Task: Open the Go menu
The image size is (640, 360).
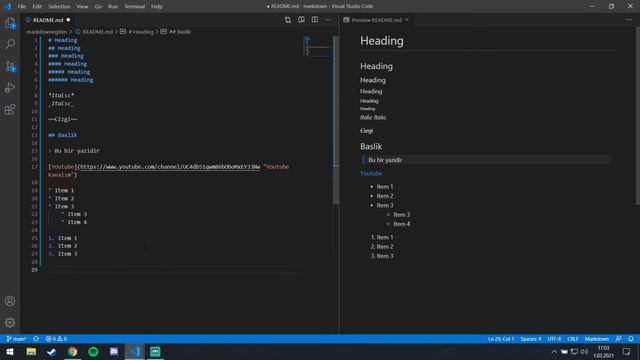Action: 98,7
